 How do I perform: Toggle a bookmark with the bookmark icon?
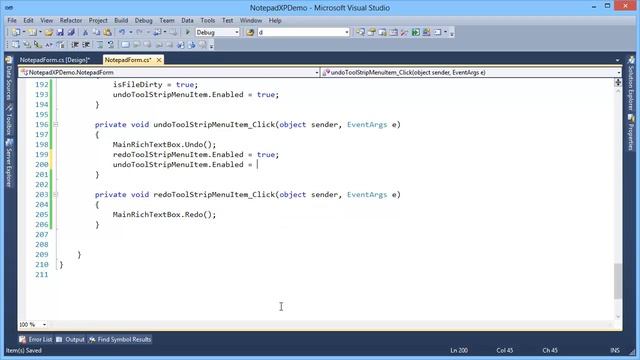pyautogui.click(x=125, y=44)
